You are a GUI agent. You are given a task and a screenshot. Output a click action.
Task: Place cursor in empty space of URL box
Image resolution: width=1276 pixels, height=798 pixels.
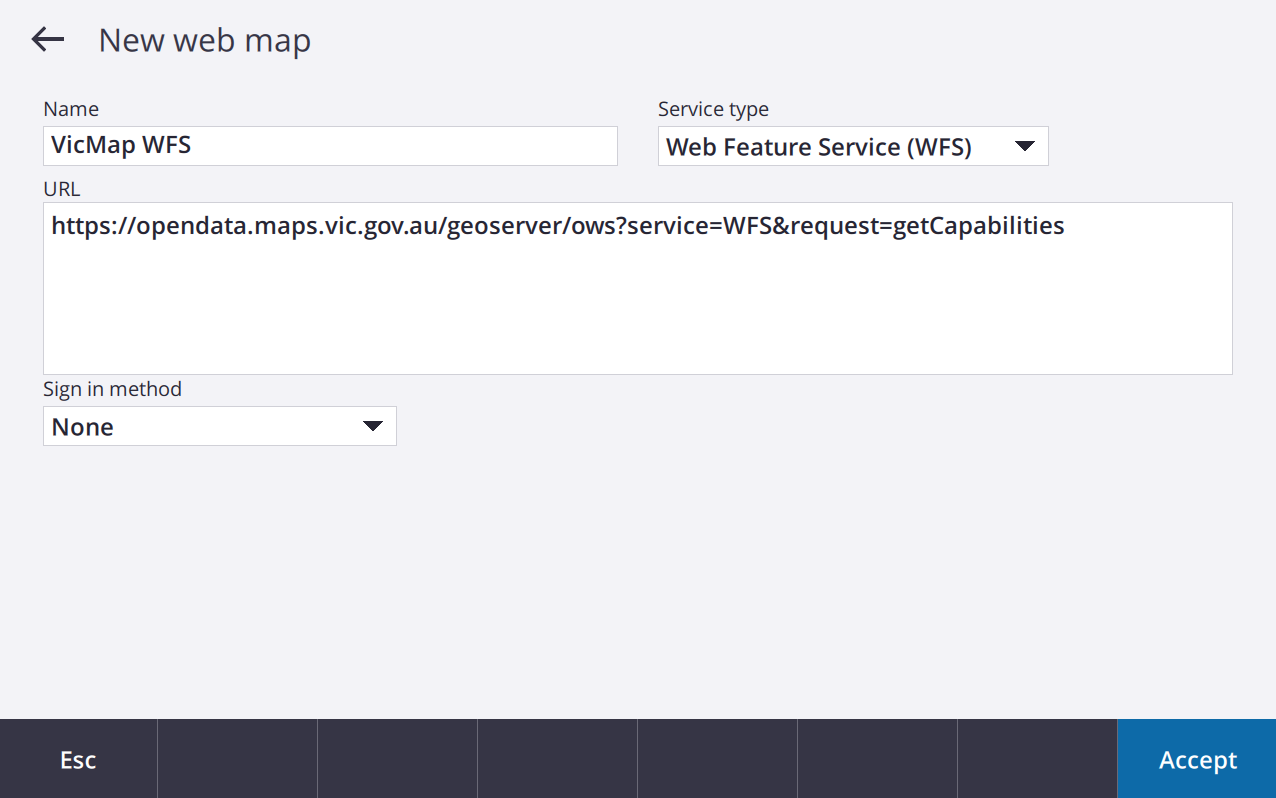click(x=637, y=310)
